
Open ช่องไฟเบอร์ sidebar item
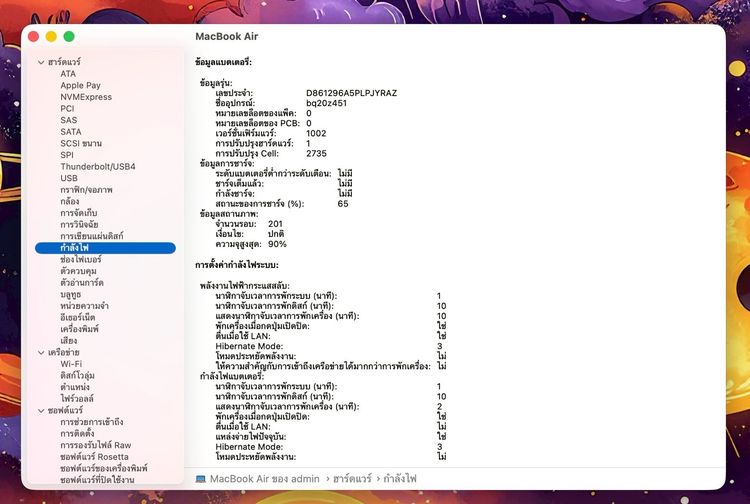pos(81,259)
